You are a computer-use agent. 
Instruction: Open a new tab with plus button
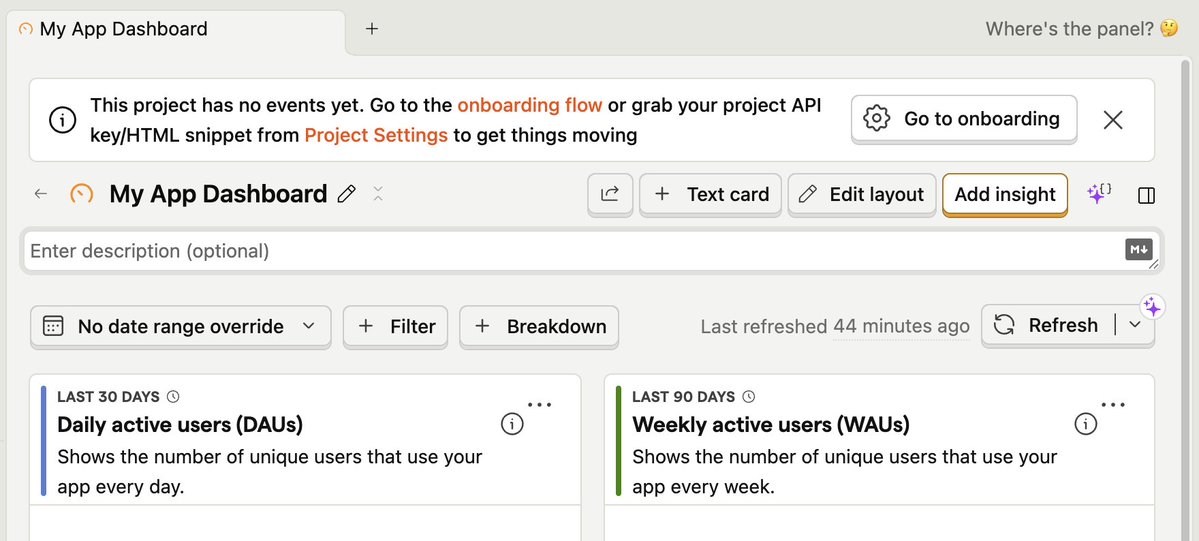[x=372, y=29]
